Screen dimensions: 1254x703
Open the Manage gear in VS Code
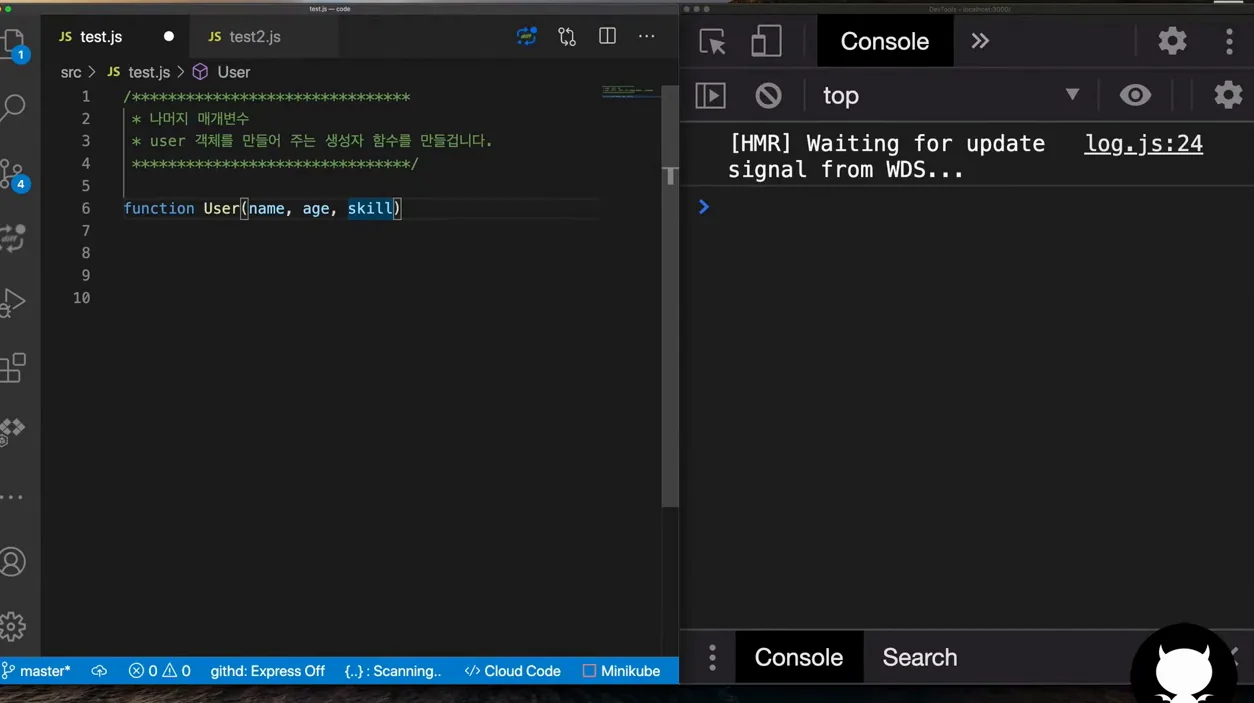point(13,626)
